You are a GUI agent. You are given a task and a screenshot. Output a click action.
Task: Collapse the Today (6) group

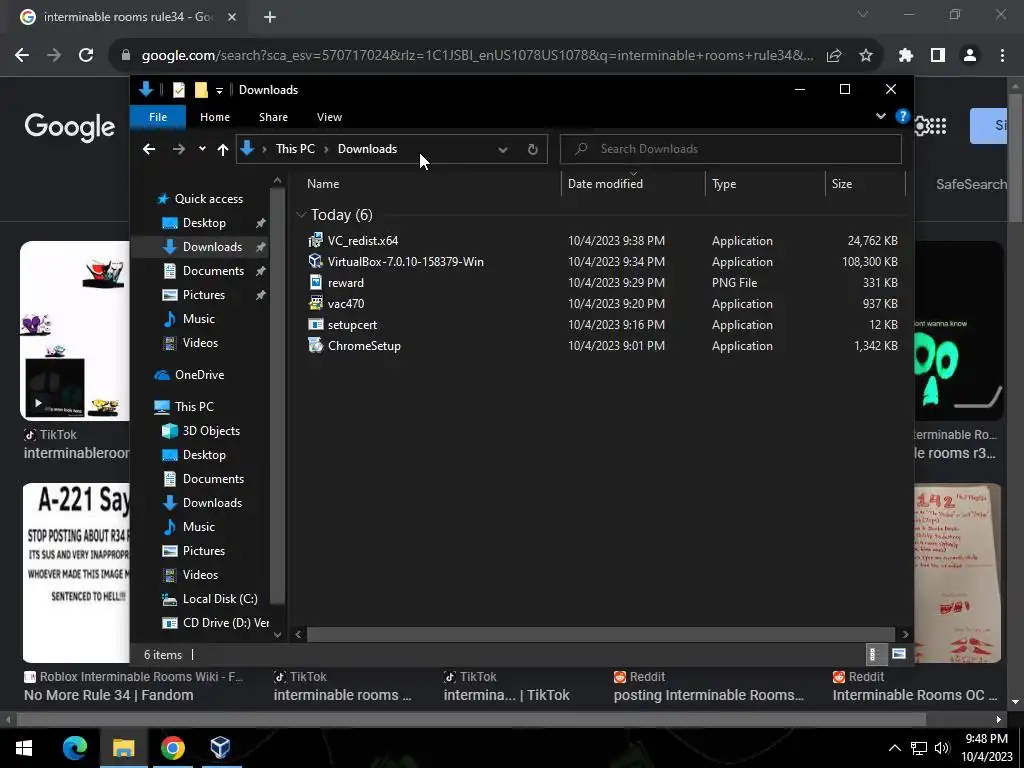pos(301,214)
